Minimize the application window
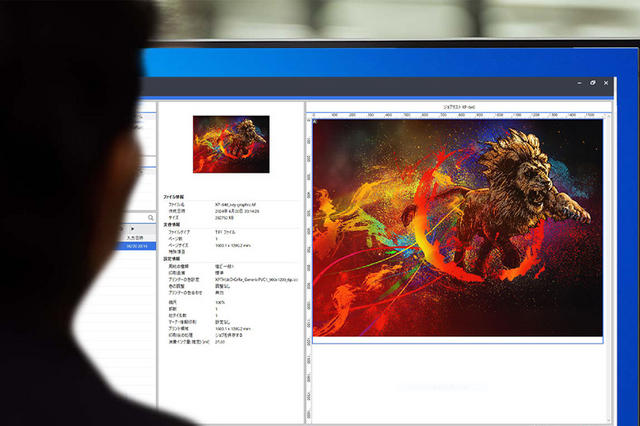The height and width of the screenshot is (426, 640). click(x=579, y=83)
